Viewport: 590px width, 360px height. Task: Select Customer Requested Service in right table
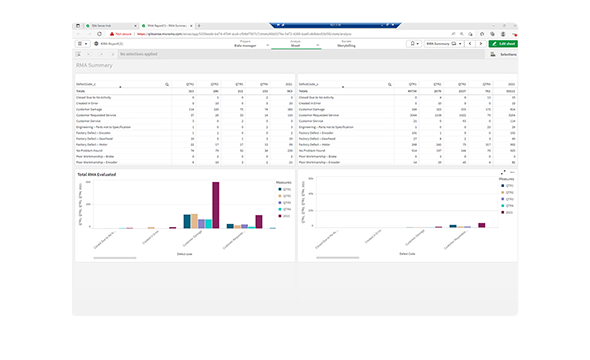coord(407,115)
